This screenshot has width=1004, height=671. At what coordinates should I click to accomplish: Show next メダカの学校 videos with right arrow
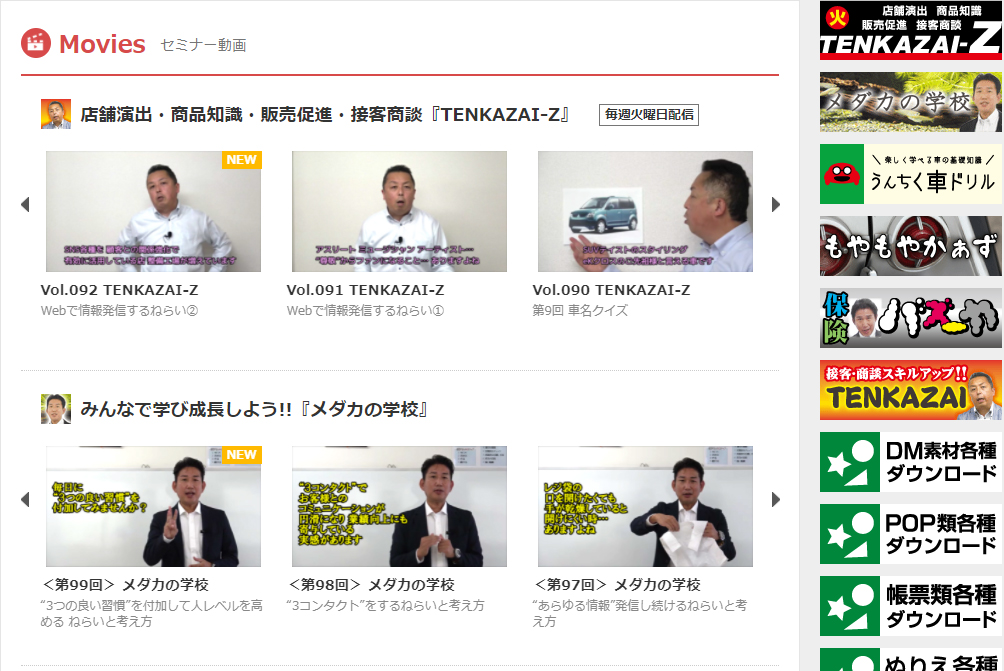coord(775,499)
